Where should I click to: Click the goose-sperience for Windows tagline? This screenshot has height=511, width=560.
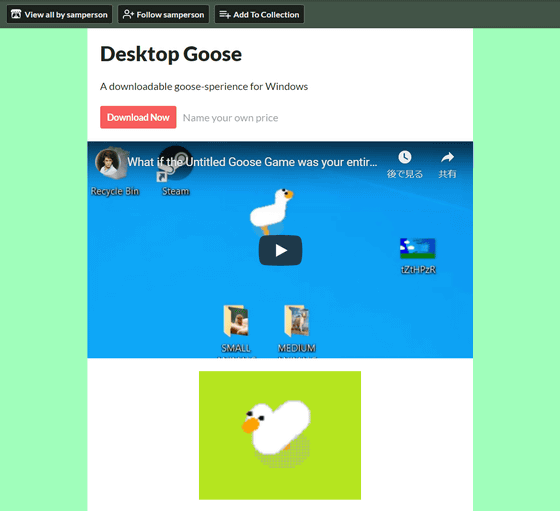pos(204,86)
